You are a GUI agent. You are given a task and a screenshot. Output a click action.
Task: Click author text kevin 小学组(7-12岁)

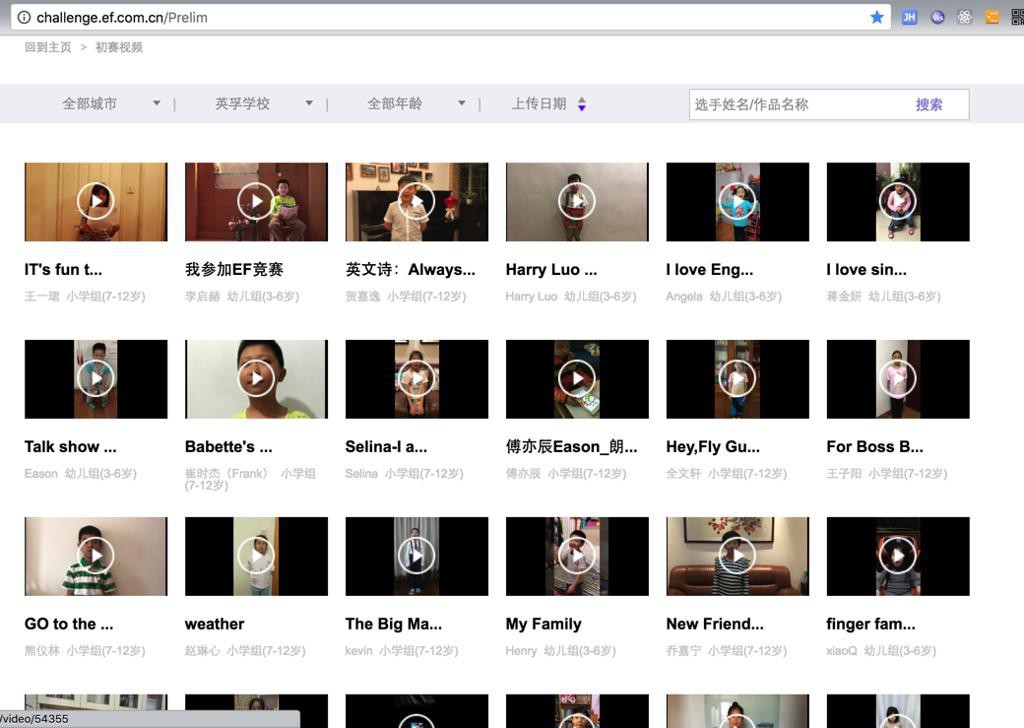(402, 651)
